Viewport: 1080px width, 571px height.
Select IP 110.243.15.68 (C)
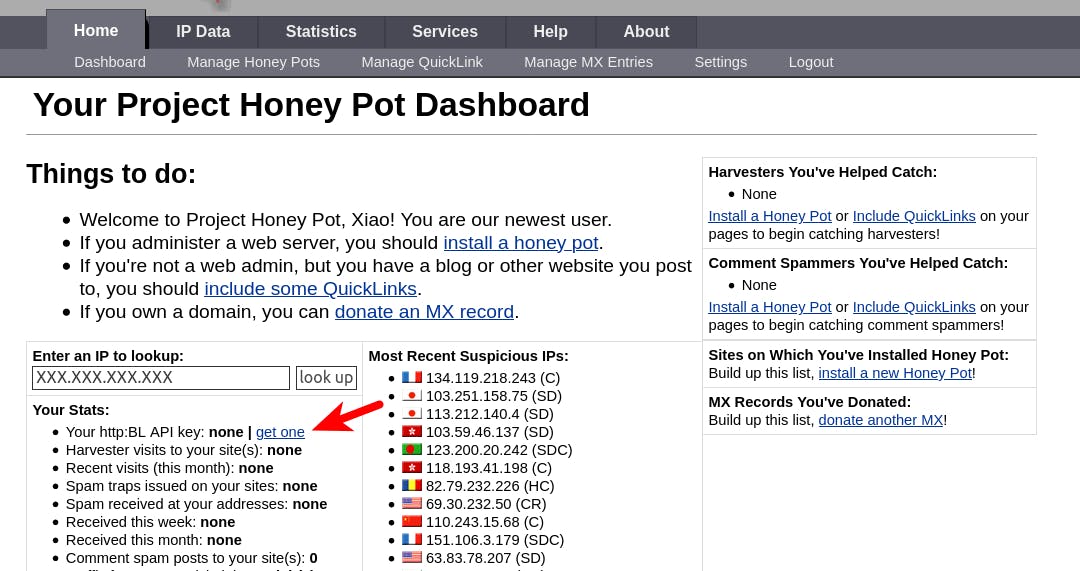(x=485, y=522)
